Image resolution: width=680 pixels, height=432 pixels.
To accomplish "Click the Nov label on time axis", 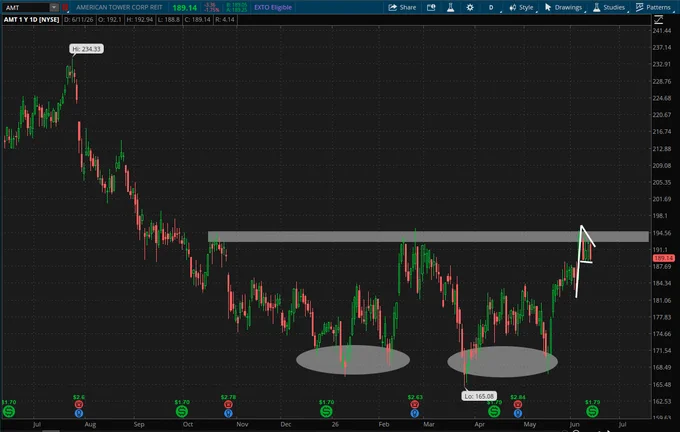I will (x=242, y=424).
